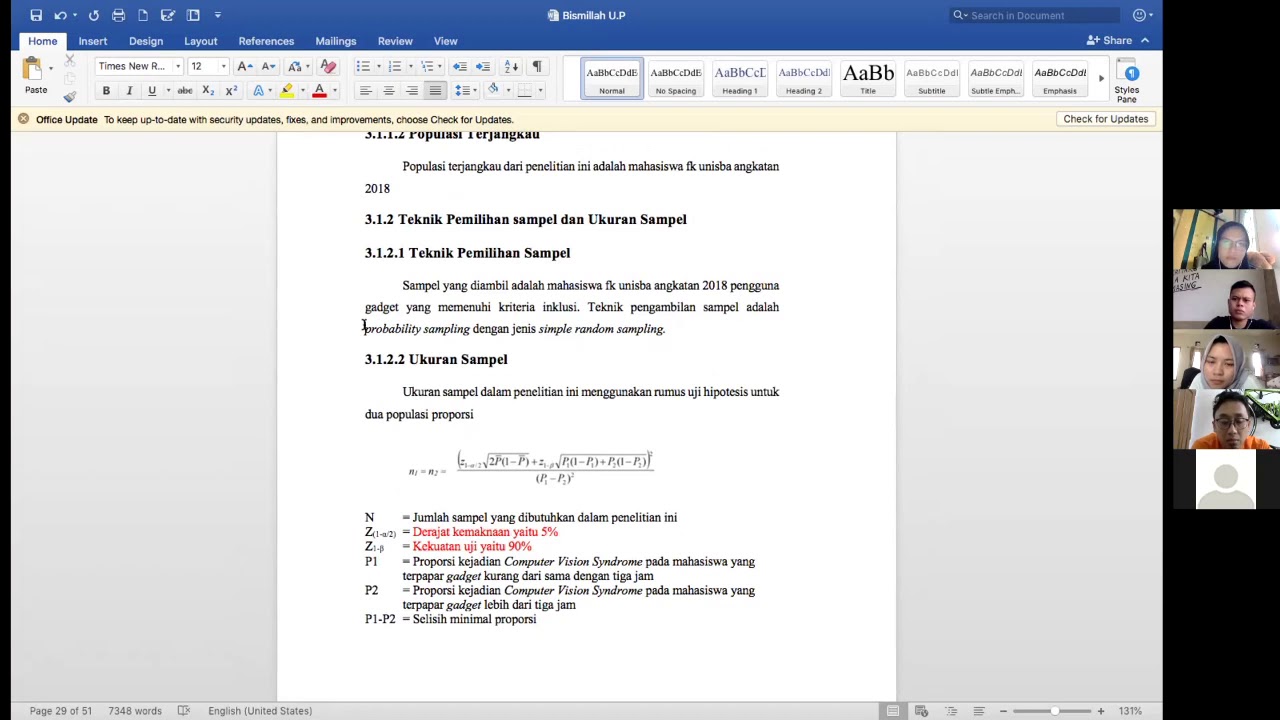The image size is (1280, 720).
Task: Change the language English (United States)
Action: point(260,711)
